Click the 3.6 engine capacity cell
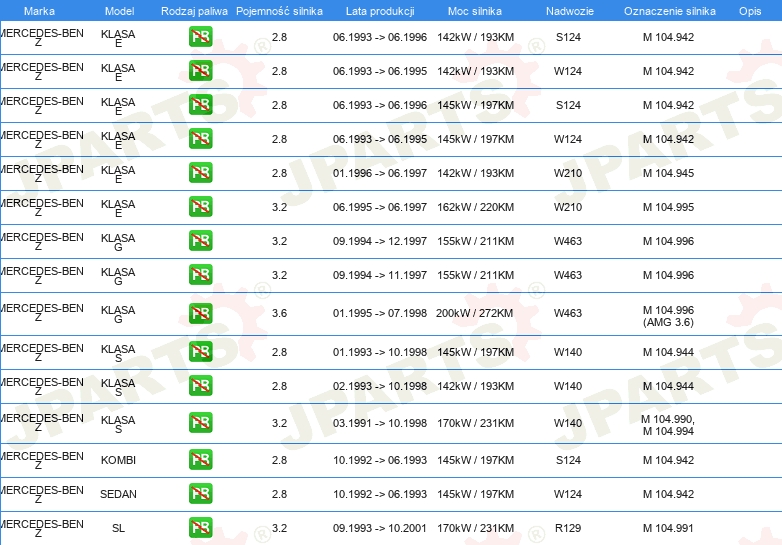This screenshot has width=782, height=545. click(x=279, y=313)
